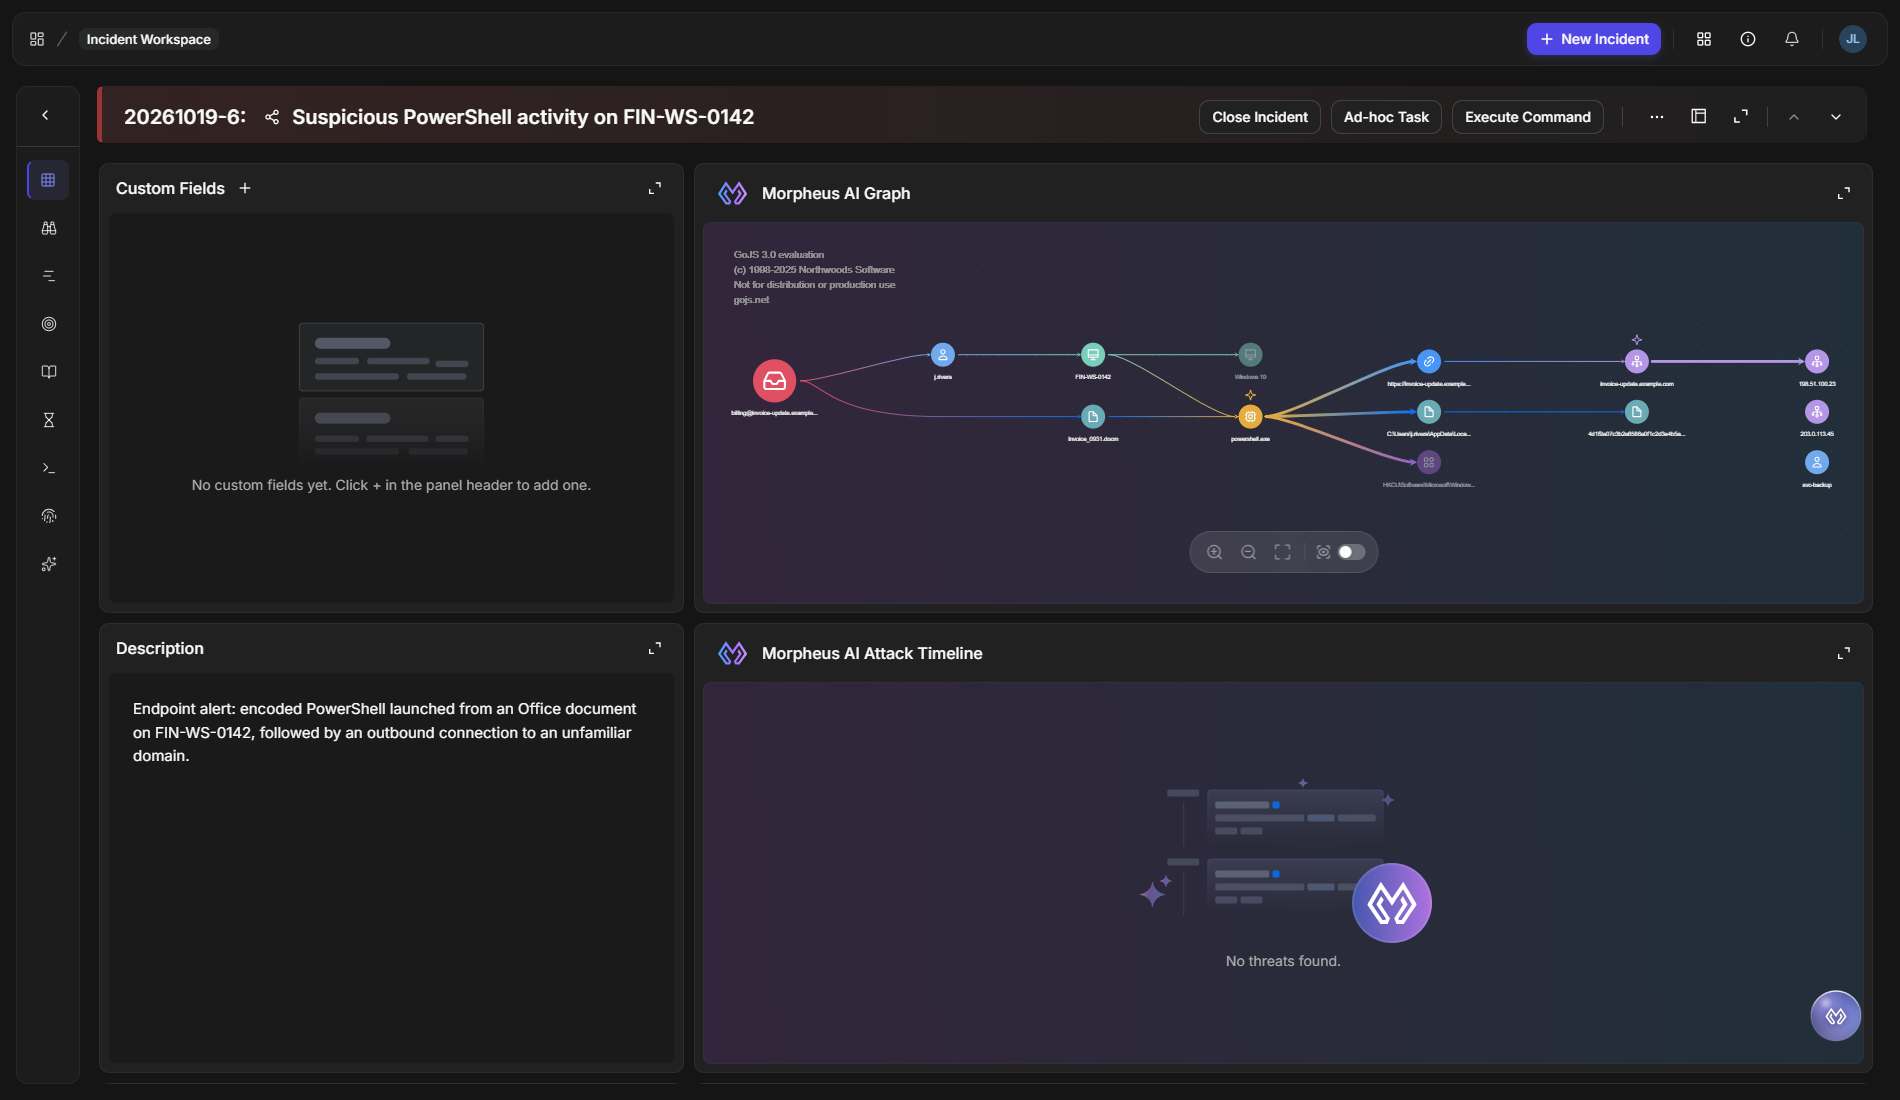Image resolution: width=1900 pixels, height=1100 pixels.
Task: Select the Windows 10 node
Action: (x=1250, y=355)
